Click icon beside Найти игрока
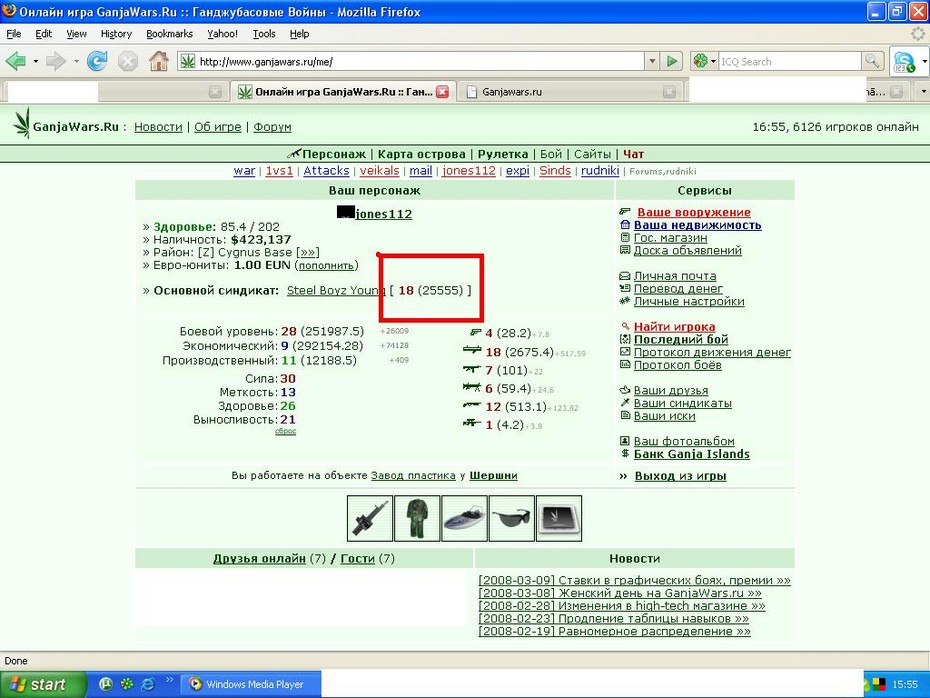 pyautogui.click(x=625, y=326)
